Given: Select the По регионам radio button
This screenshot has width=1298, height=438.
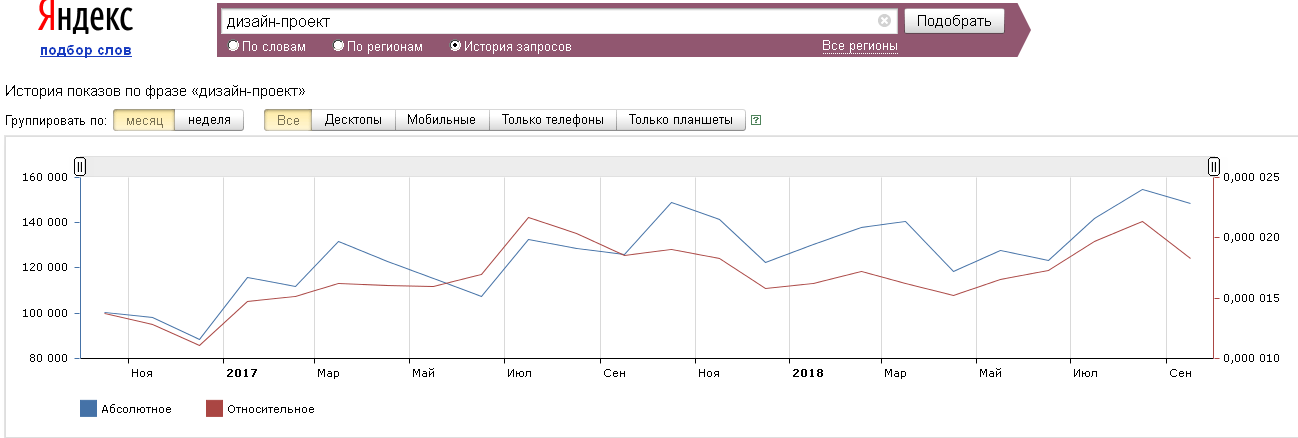Looking at the screenshot, I should pyautogui.click(x=339, y=46).
